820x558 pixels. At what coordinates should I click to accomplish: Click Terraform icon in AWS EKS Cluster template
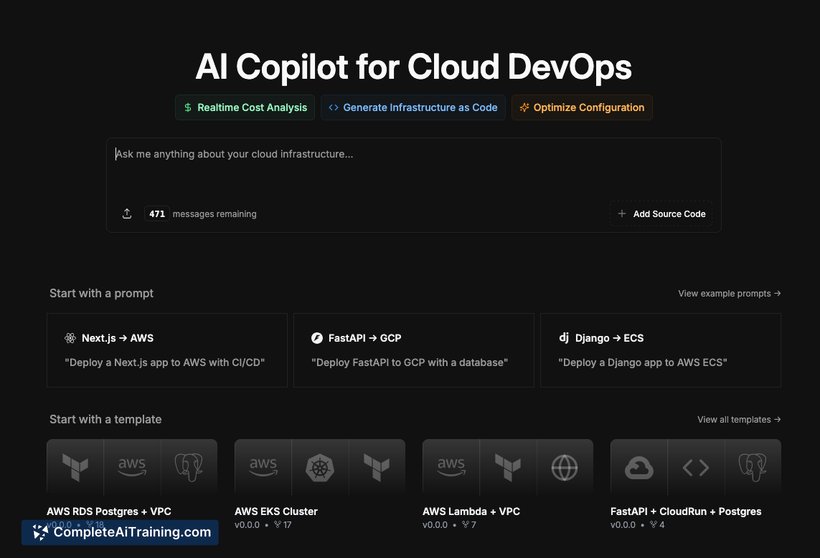coord(377,467)
